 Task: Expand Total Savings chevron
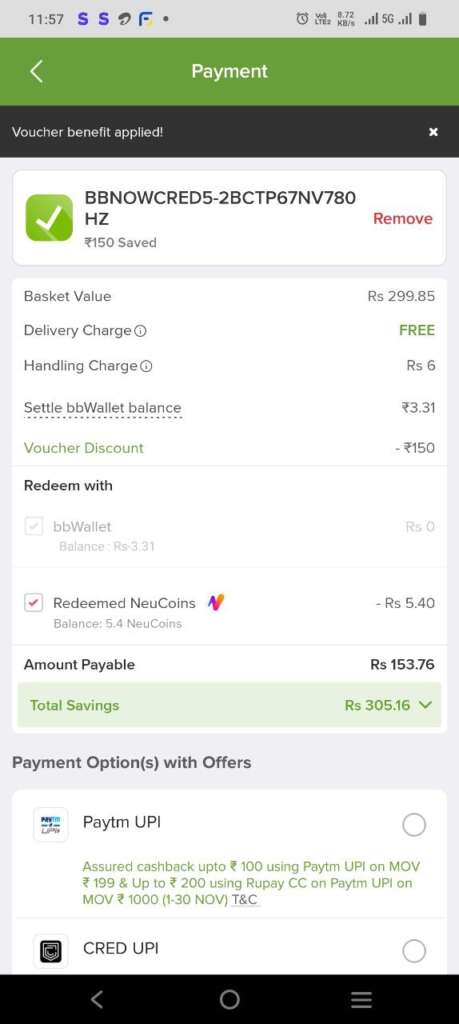pyautogui.click(x=425, y=705)
